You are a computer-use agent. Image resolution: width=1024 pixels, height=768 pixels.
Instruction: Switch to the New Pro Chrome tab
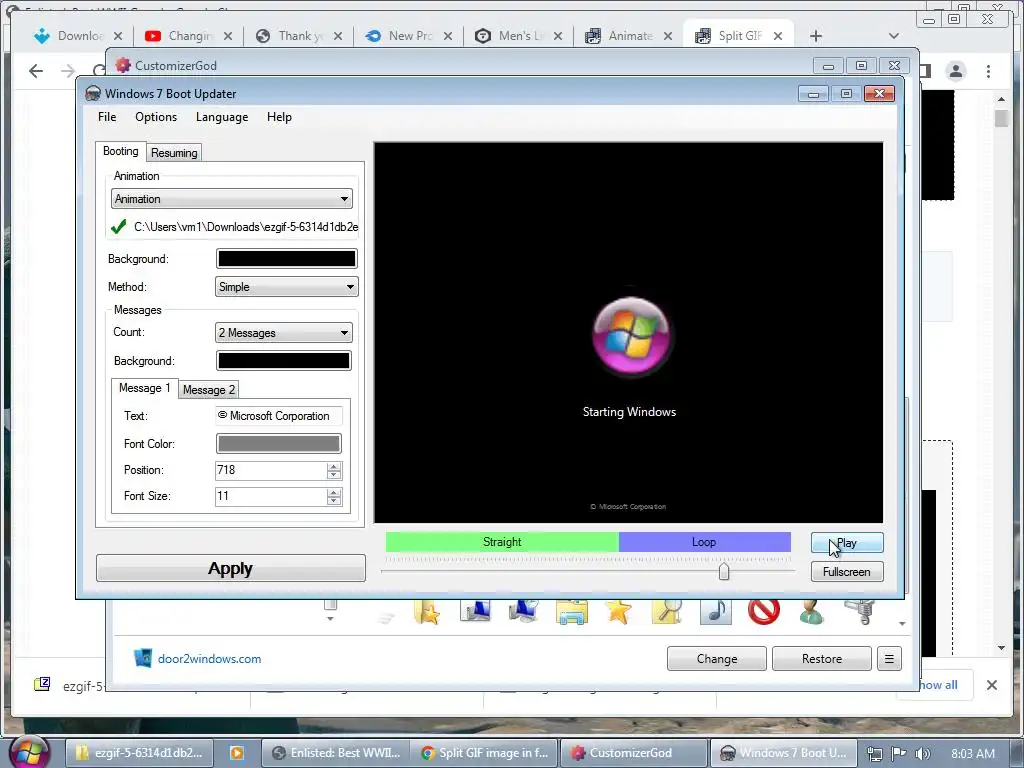pyautogui.click(x=409, y=36)
